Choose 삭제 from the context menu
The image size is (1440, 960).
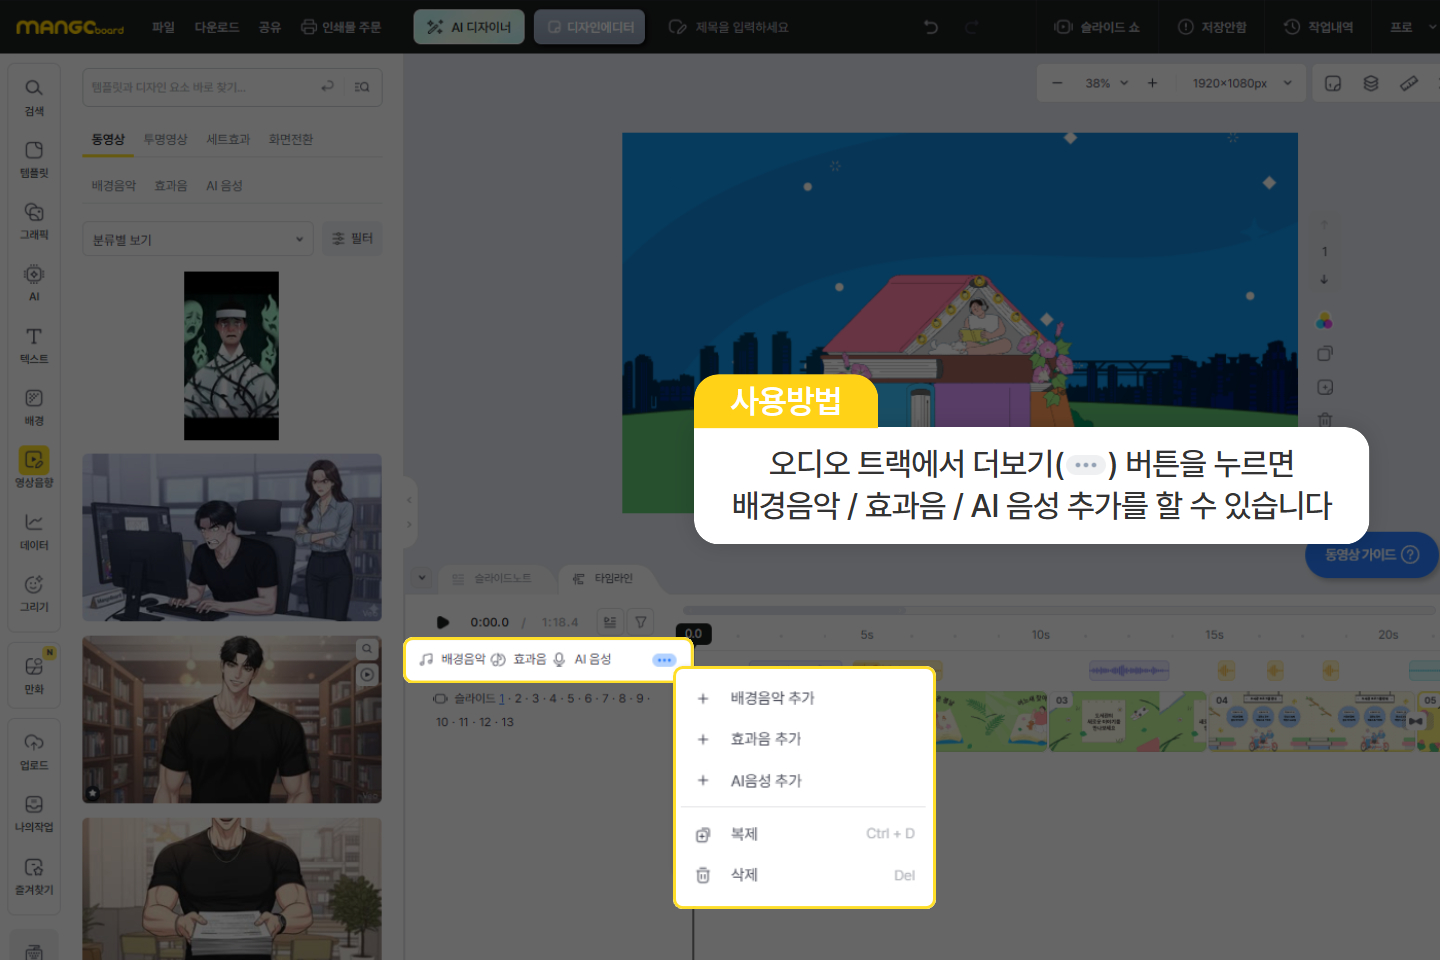[x=744, y=875]
